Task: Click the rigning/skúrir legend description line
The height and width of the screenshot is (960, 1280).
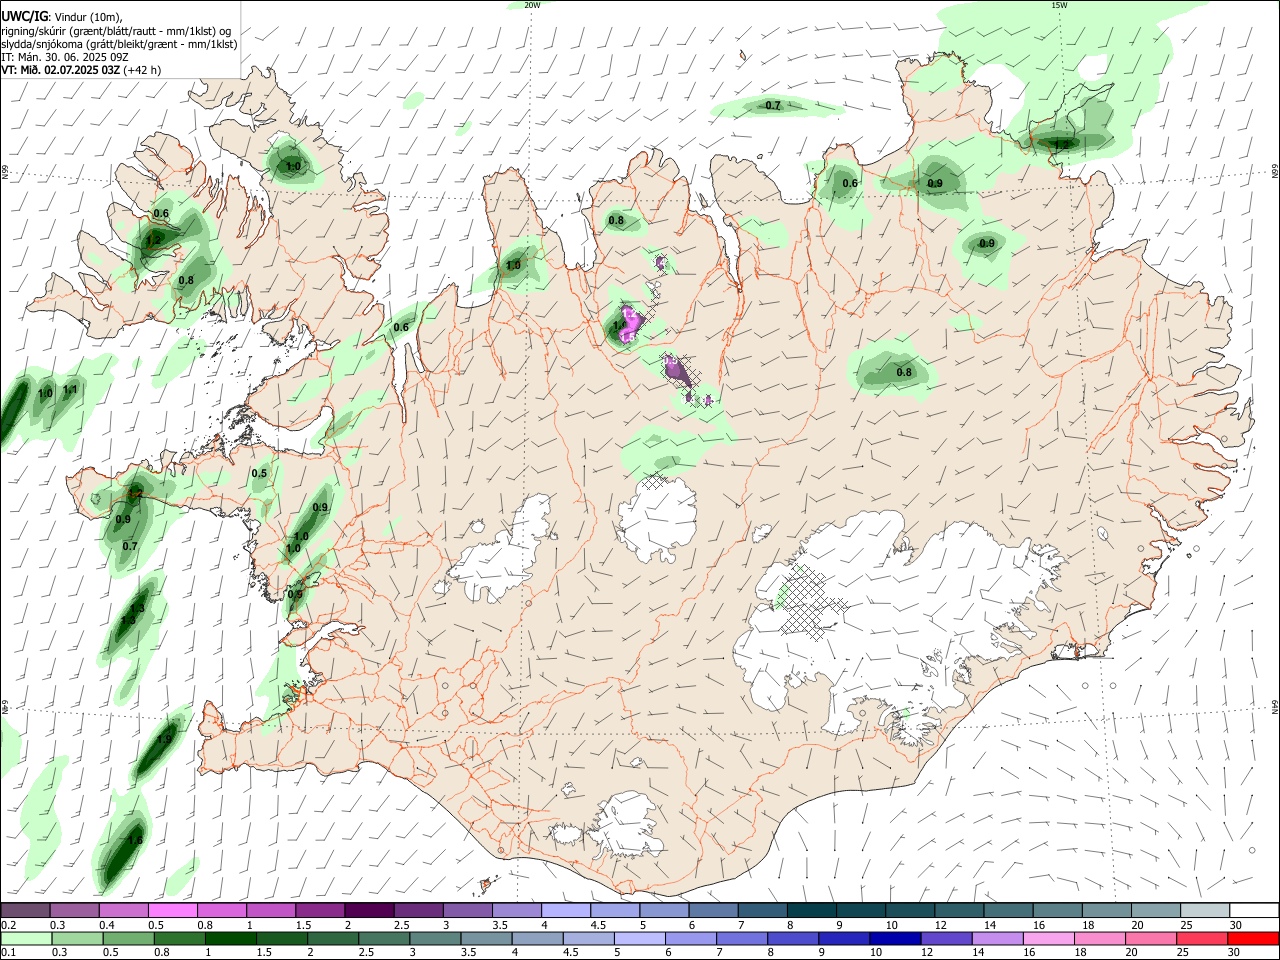Action: [116, 30]
